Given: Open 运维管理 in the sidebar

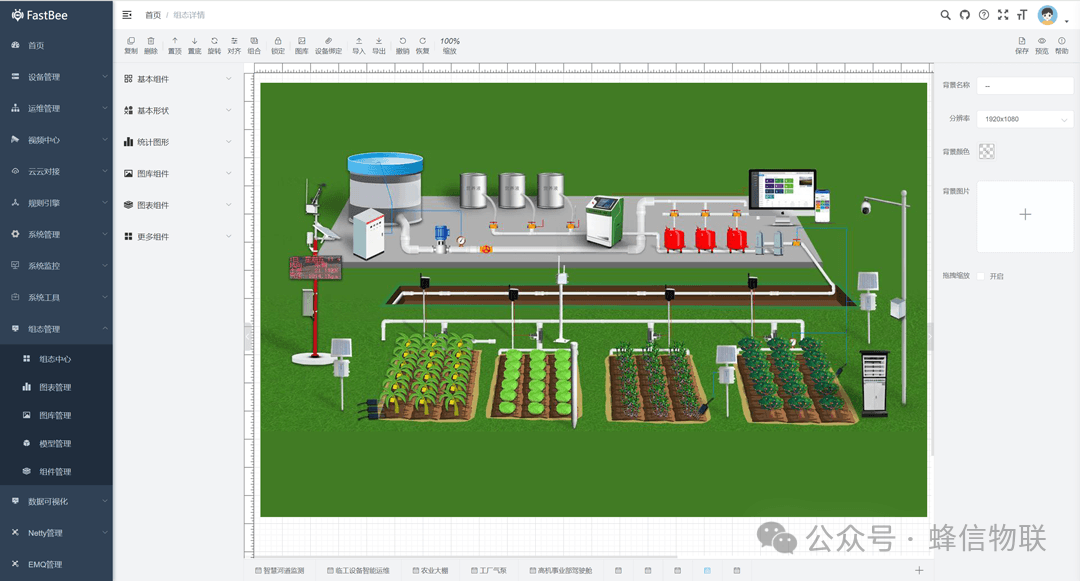Looking at the screenshot, I should (56, 109).
